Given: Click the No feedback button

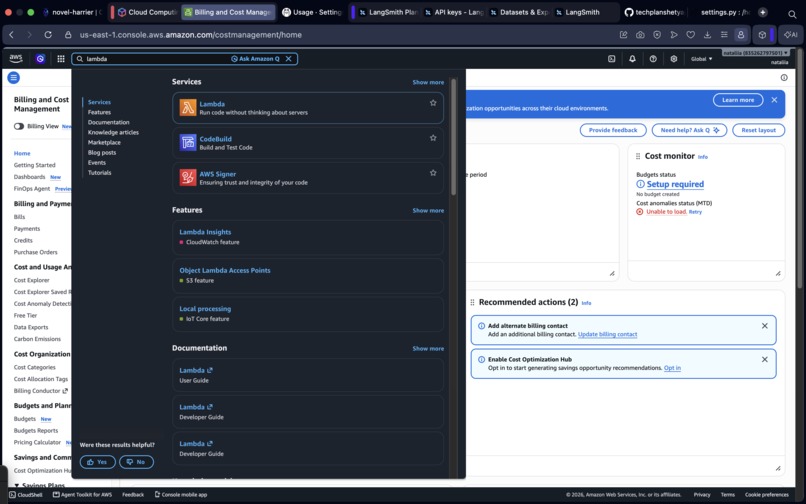Looking at the screenshot, I should (x=136, y=462).
